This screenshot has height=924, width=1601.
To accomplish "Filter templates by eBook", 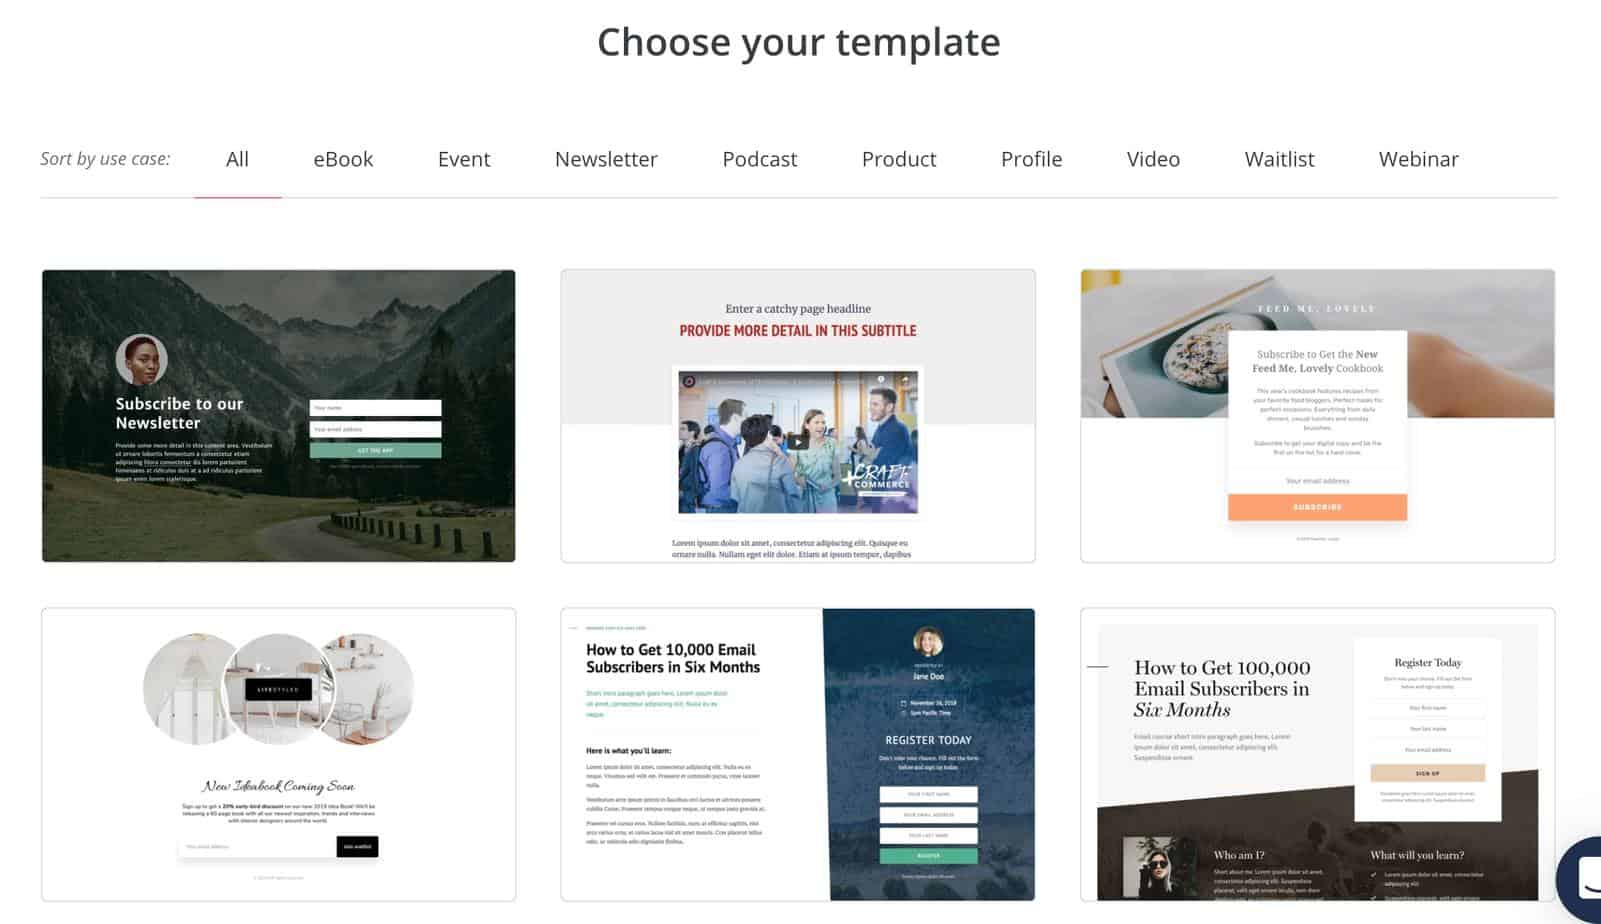I will (x=343, y=159).
